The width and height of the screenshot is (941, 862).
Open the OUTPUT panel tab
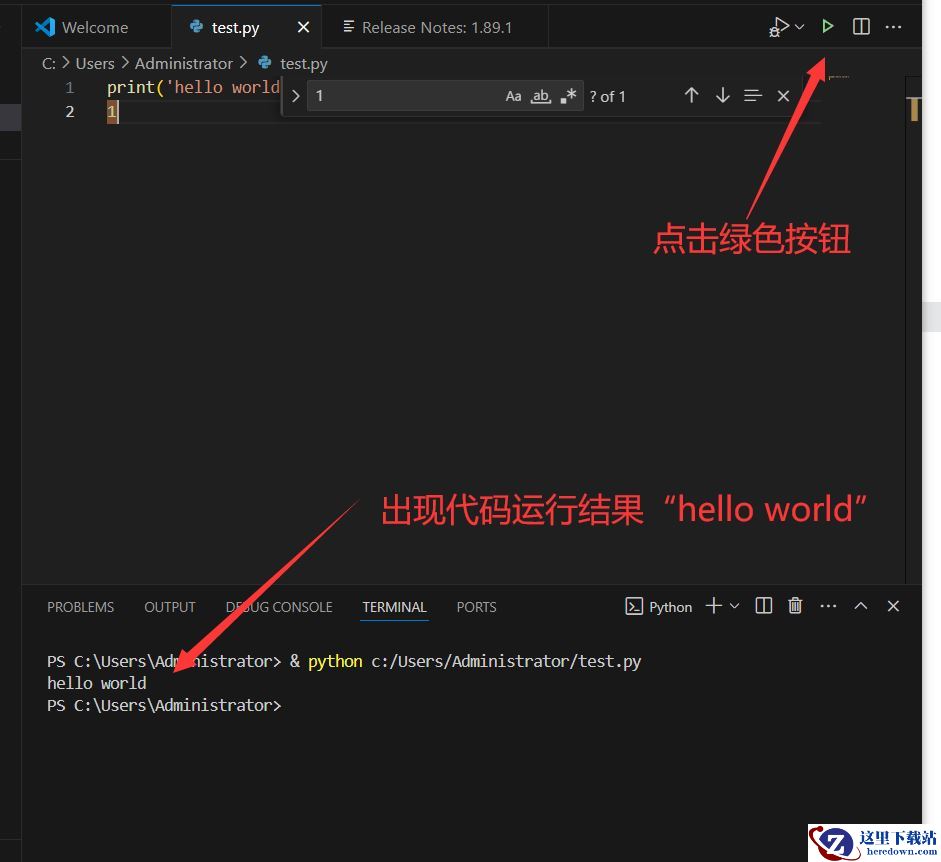(x=170, y=607)
